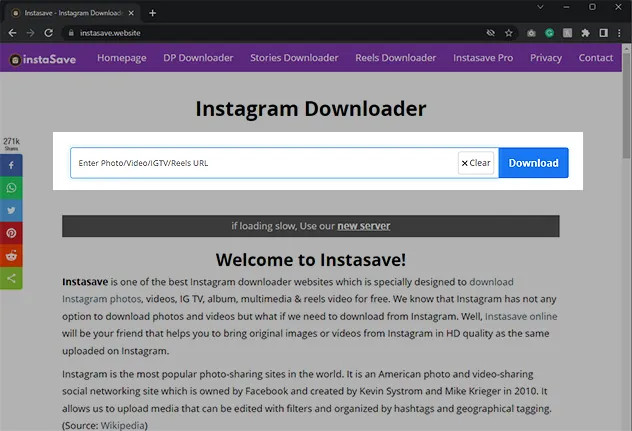Open the green general share icon
Image resolution: width=632 pixels, height=431 pixels.
click(x=11, y=278)
